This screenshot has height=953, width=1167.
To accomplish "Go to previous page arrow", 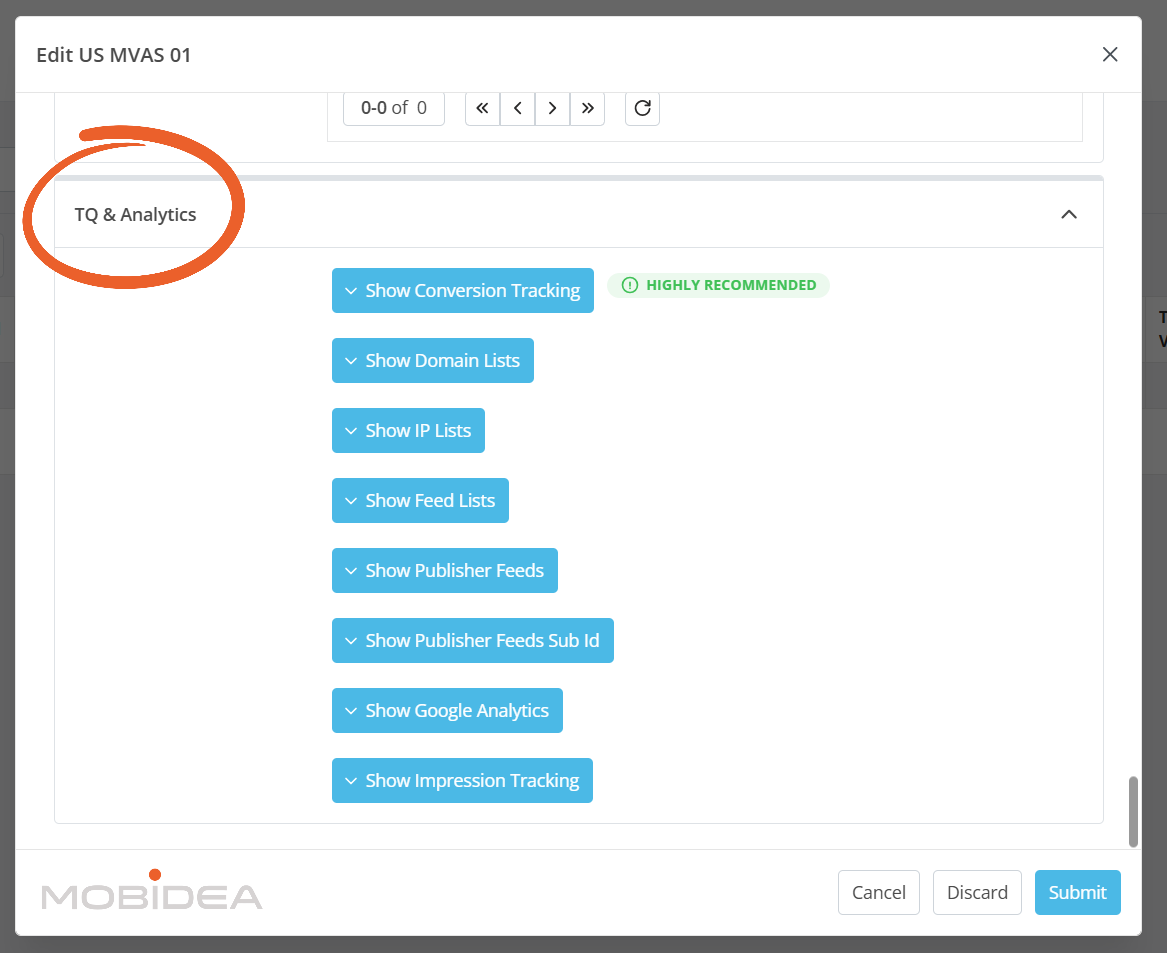I will [x=517, y=108].
